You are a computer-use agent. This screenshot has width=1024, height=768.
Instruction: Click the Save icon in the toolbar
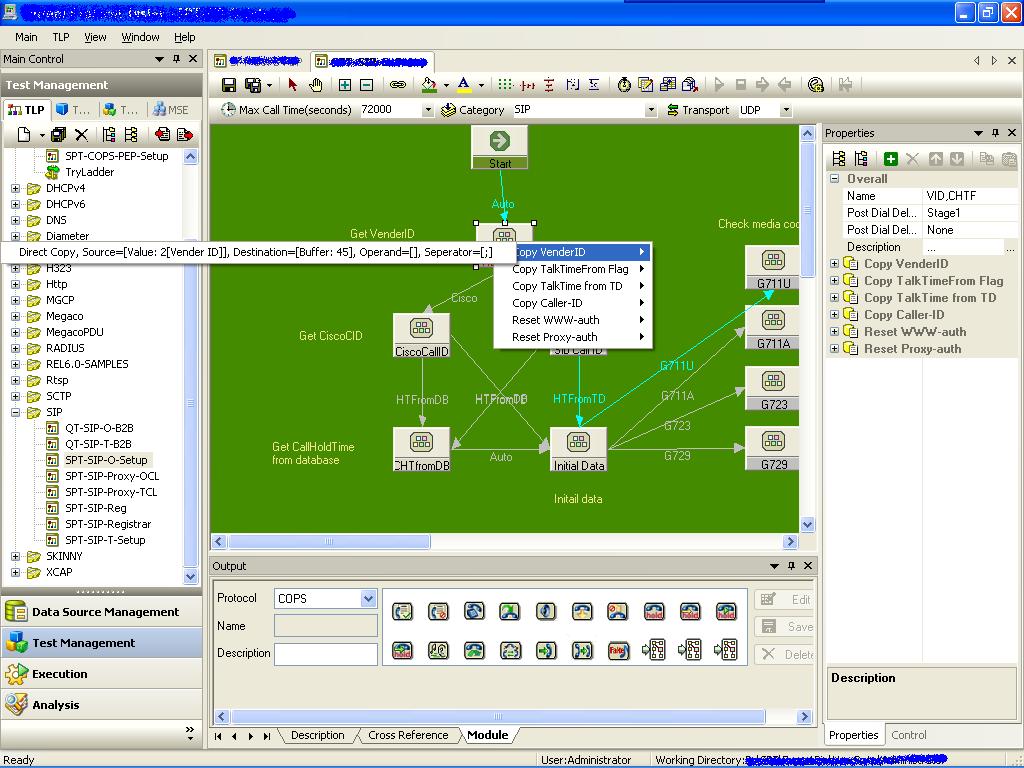[229, 85]
